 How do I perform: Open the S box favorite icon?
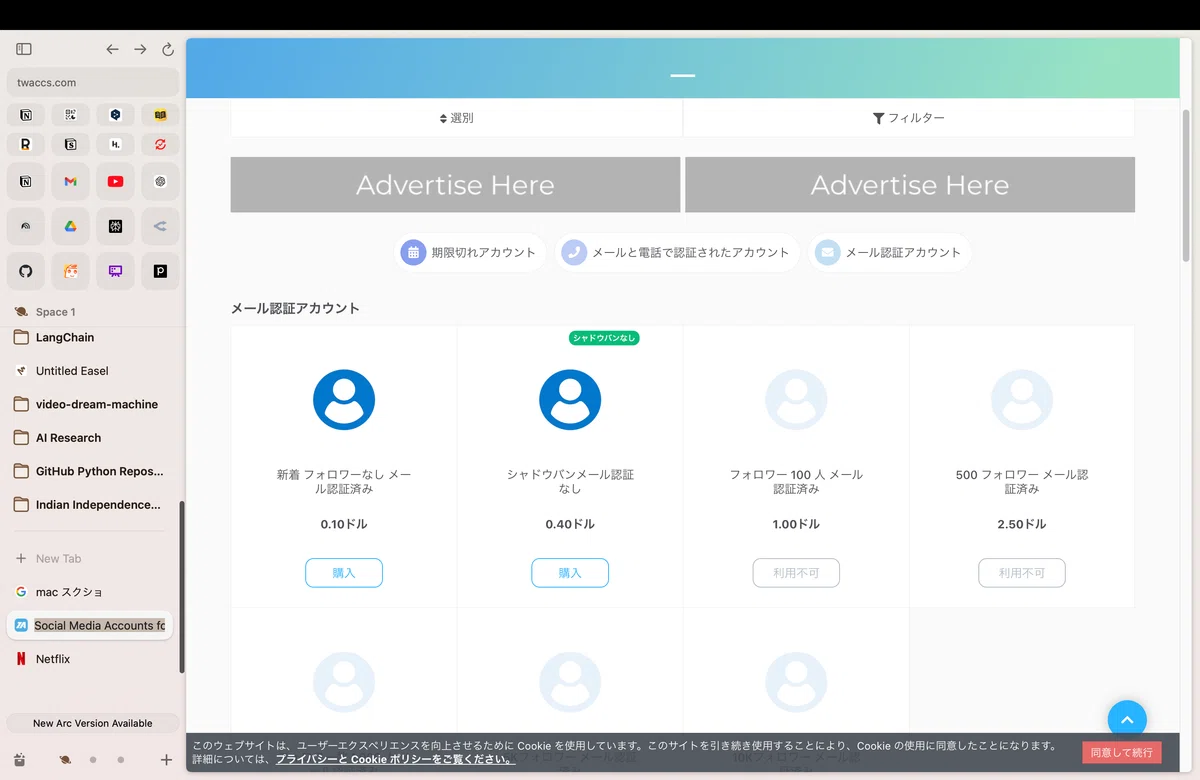[70, 144]
